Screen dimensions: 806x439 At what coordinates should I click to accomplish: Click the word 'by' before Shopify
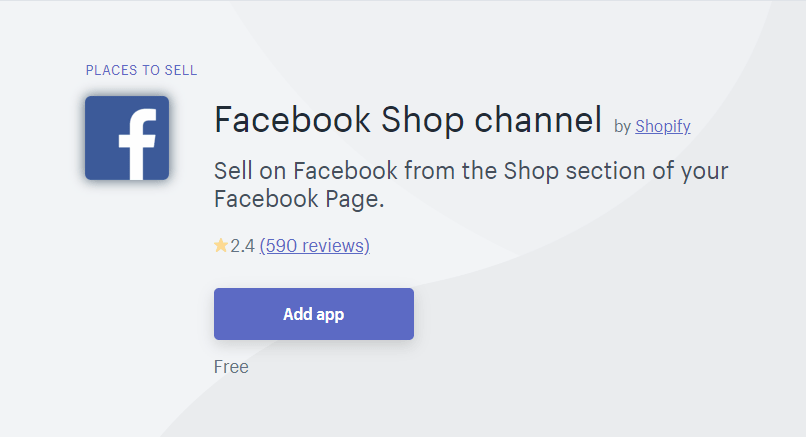[622, 126]
